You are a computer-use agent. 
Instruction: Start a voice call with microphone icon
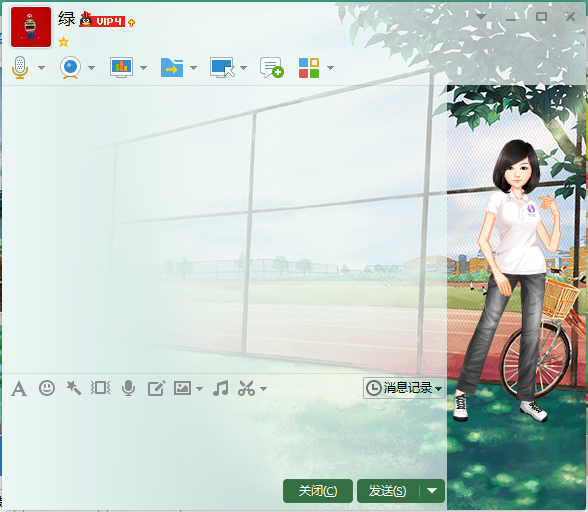[20, 68]
